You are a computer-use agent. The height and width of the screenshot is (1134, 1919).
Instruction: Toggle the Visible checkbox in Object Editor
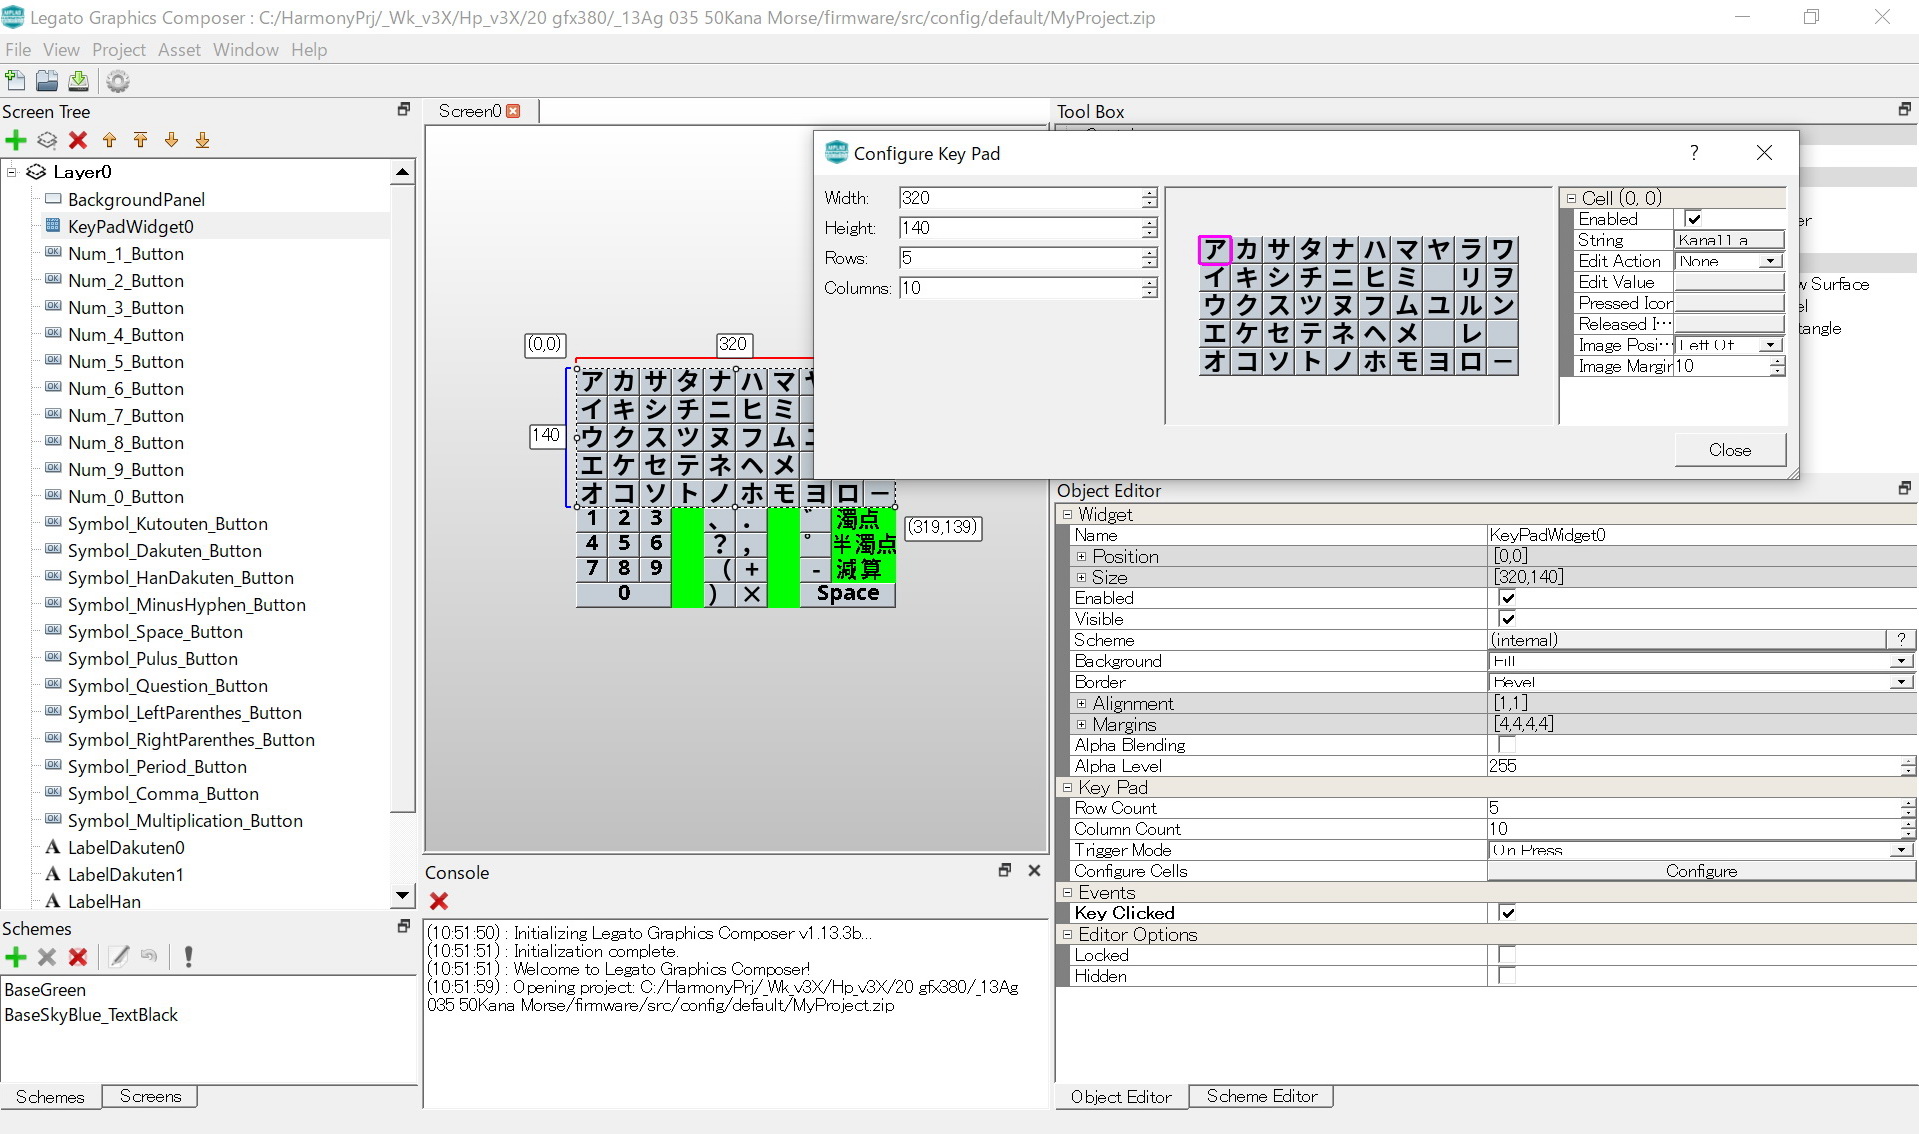[1507, 619]
